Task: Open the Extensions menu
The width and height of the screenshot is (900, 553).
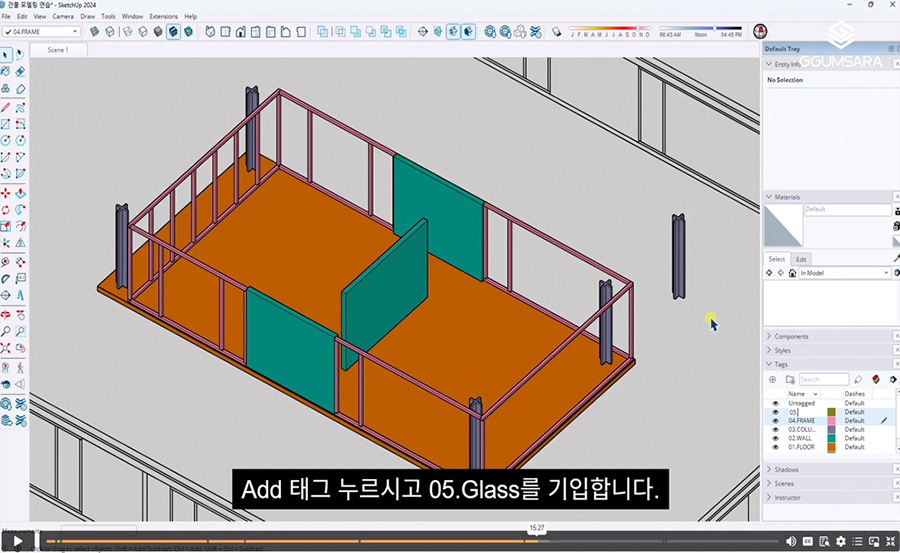Action: click(x=163, y=17)
